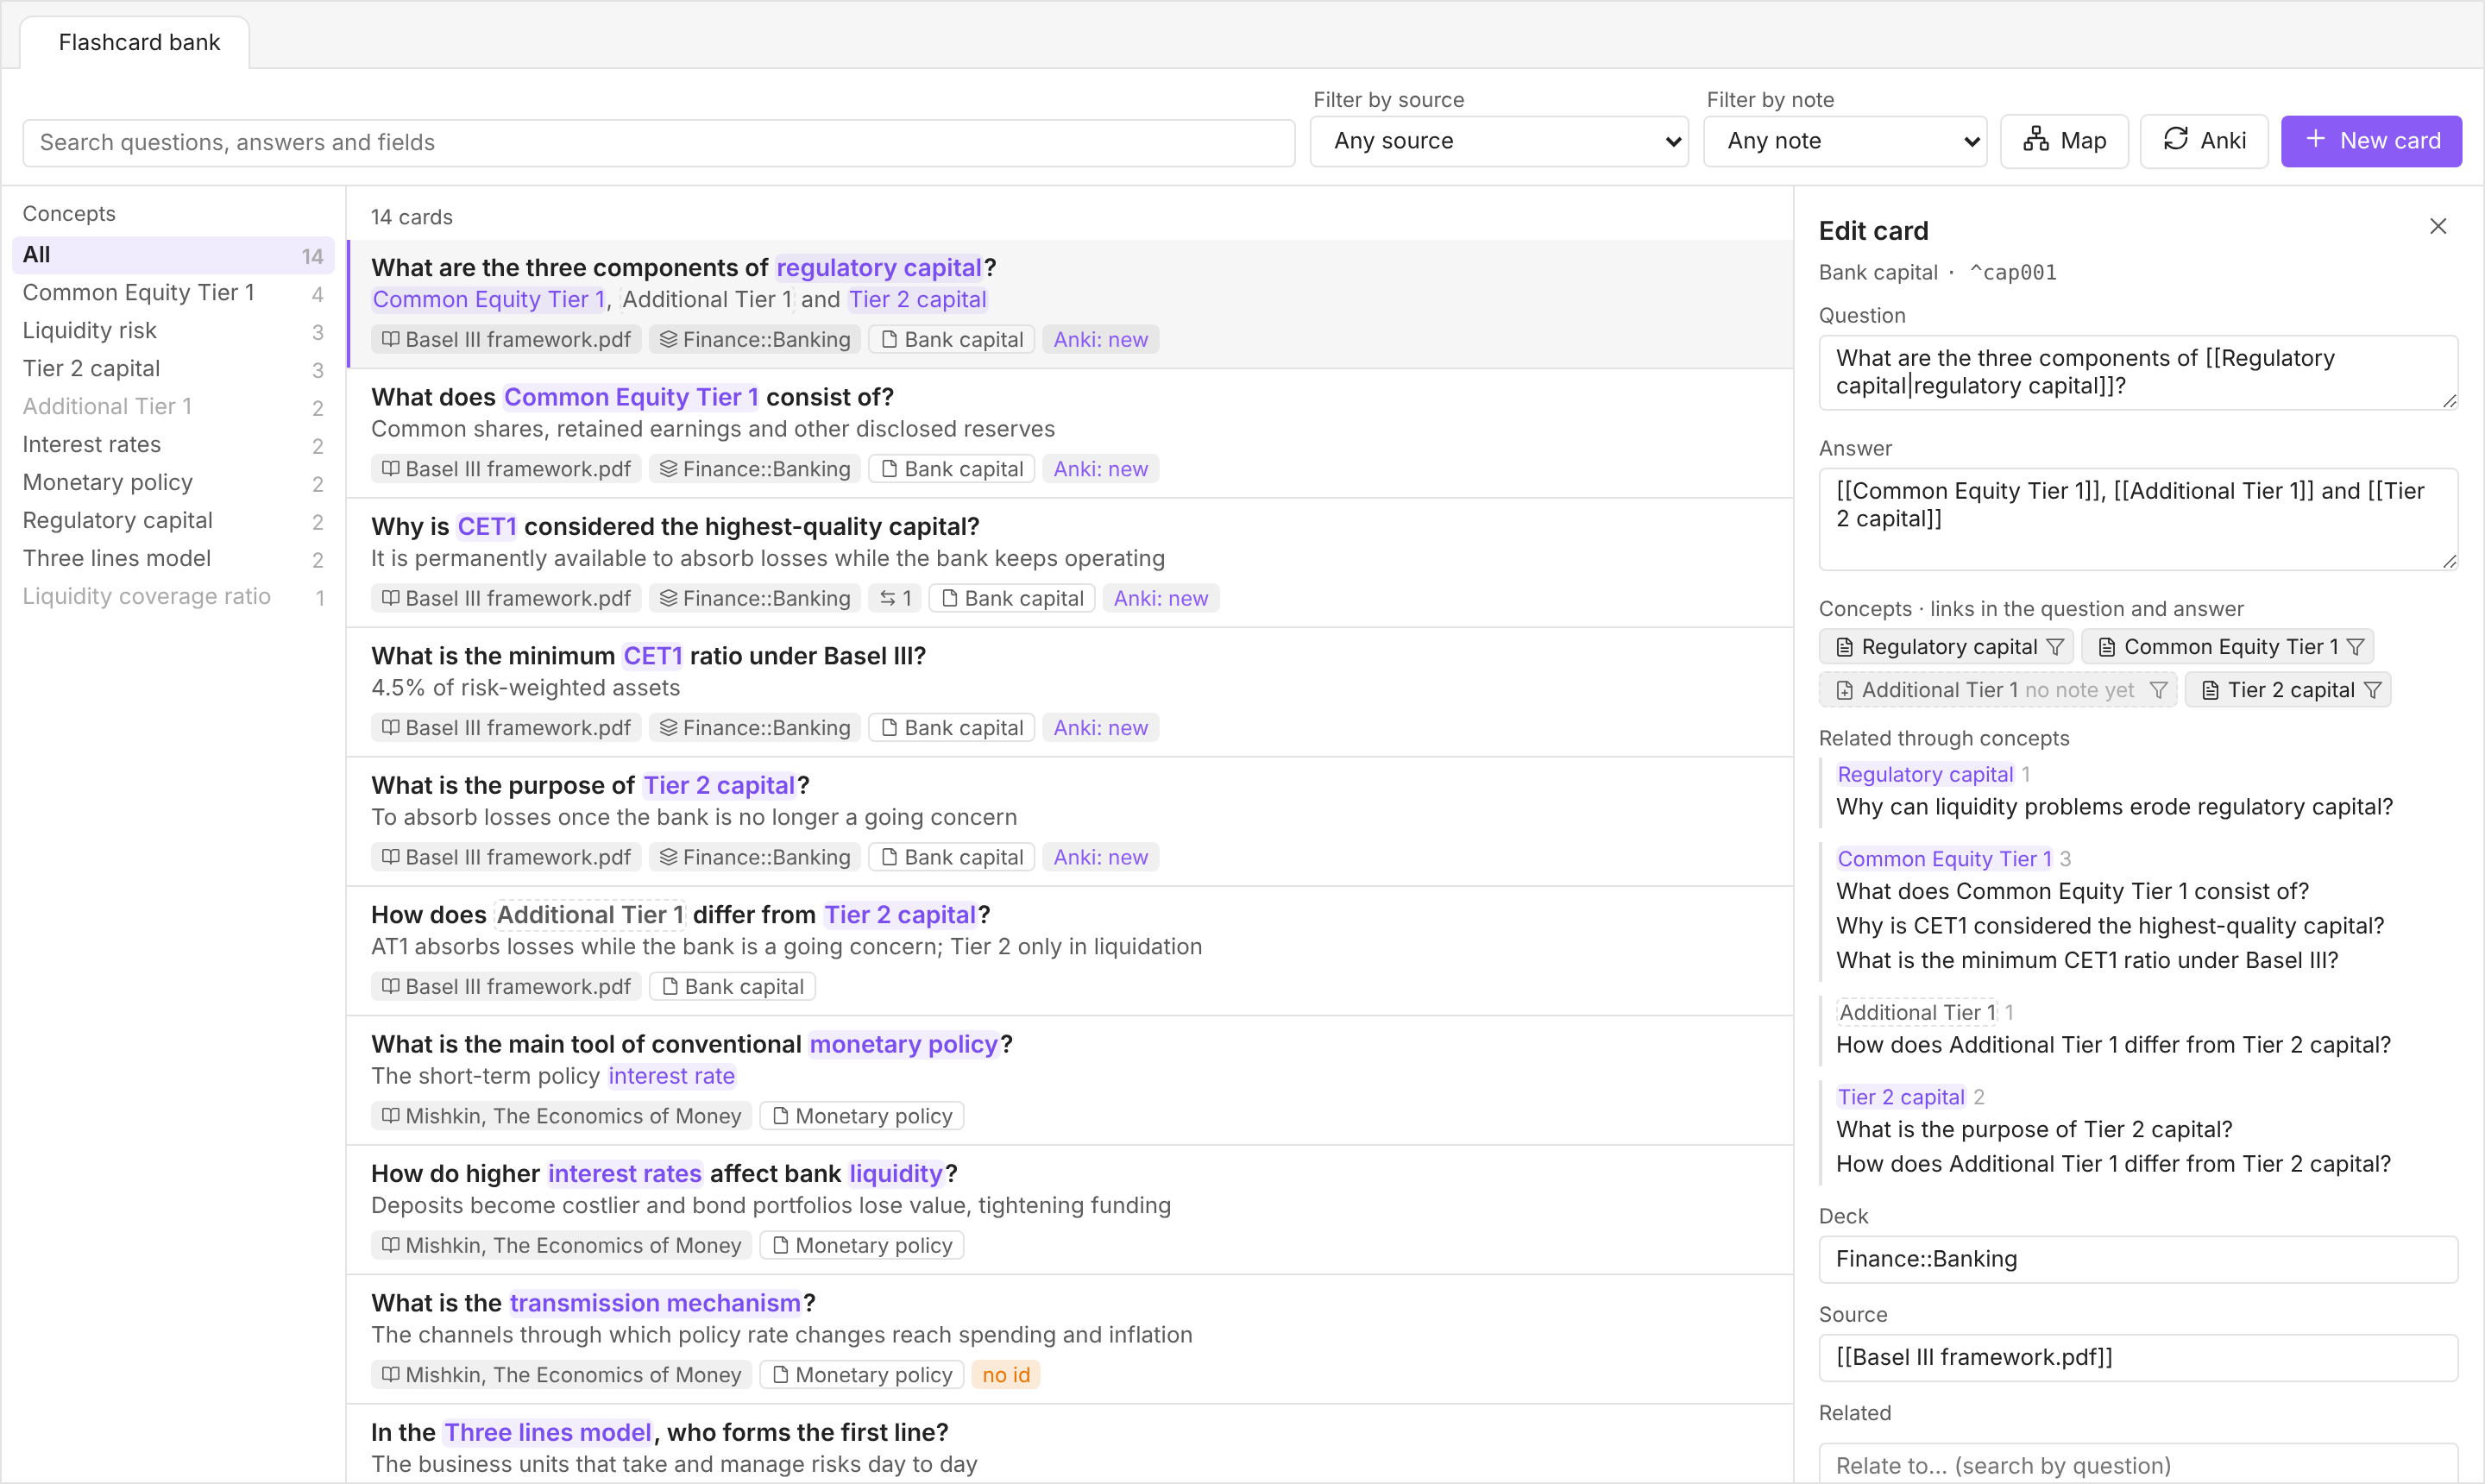2485x1484 pixels.
Task: Open the Map view
Action: pyautogui.click(x=2063, y=141)
